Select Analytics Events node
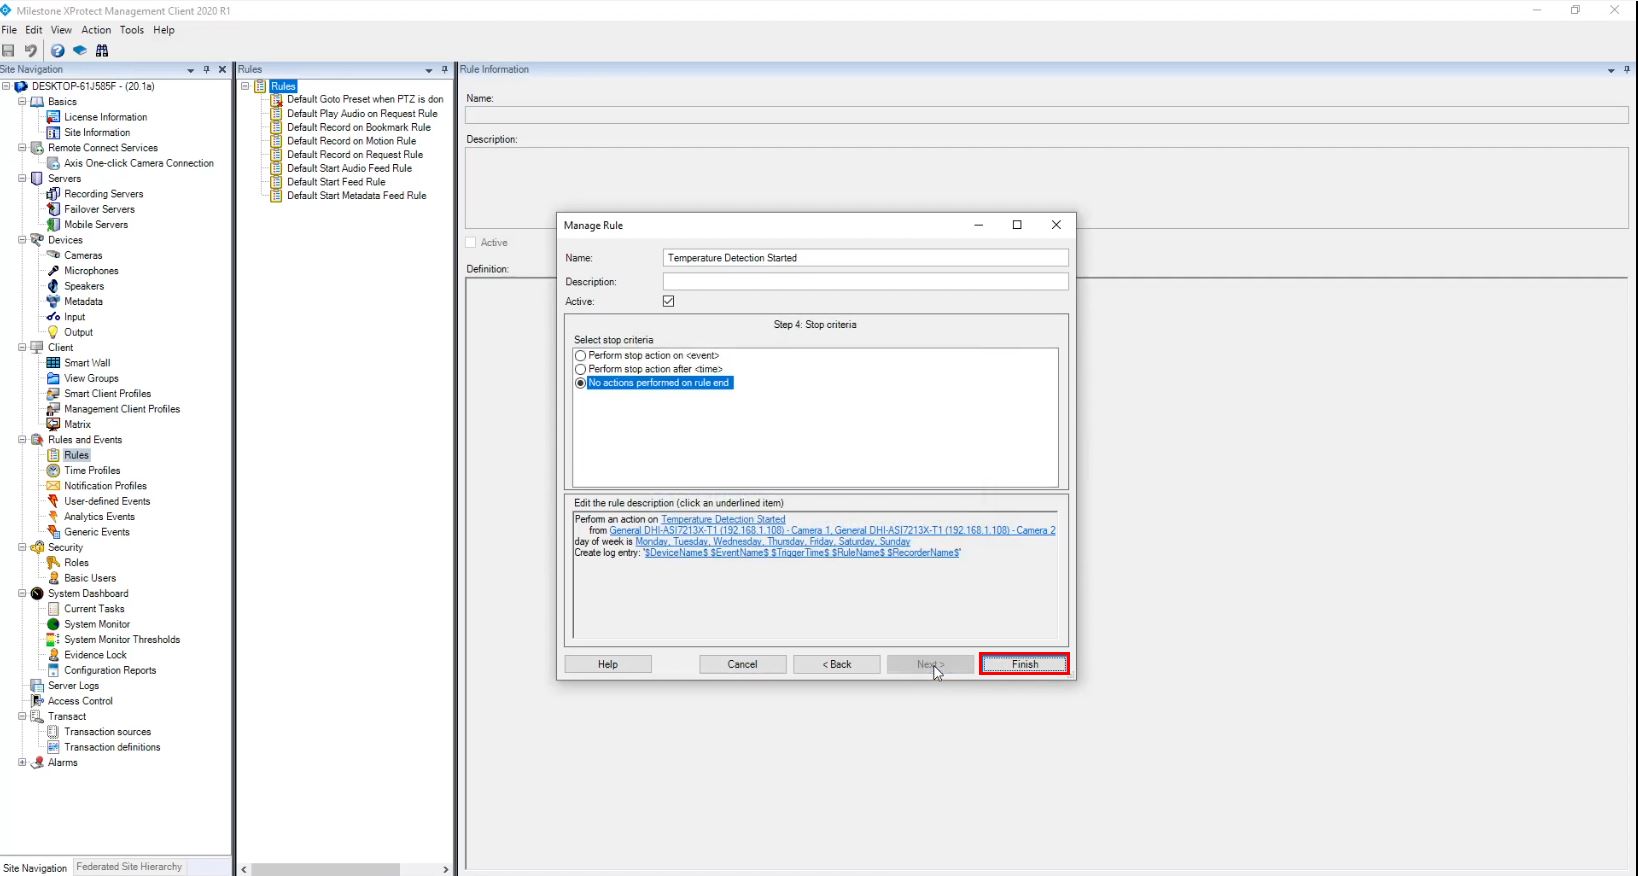Image resolution: width=1638 pixels, height=876 pixels. click(99, 517)
